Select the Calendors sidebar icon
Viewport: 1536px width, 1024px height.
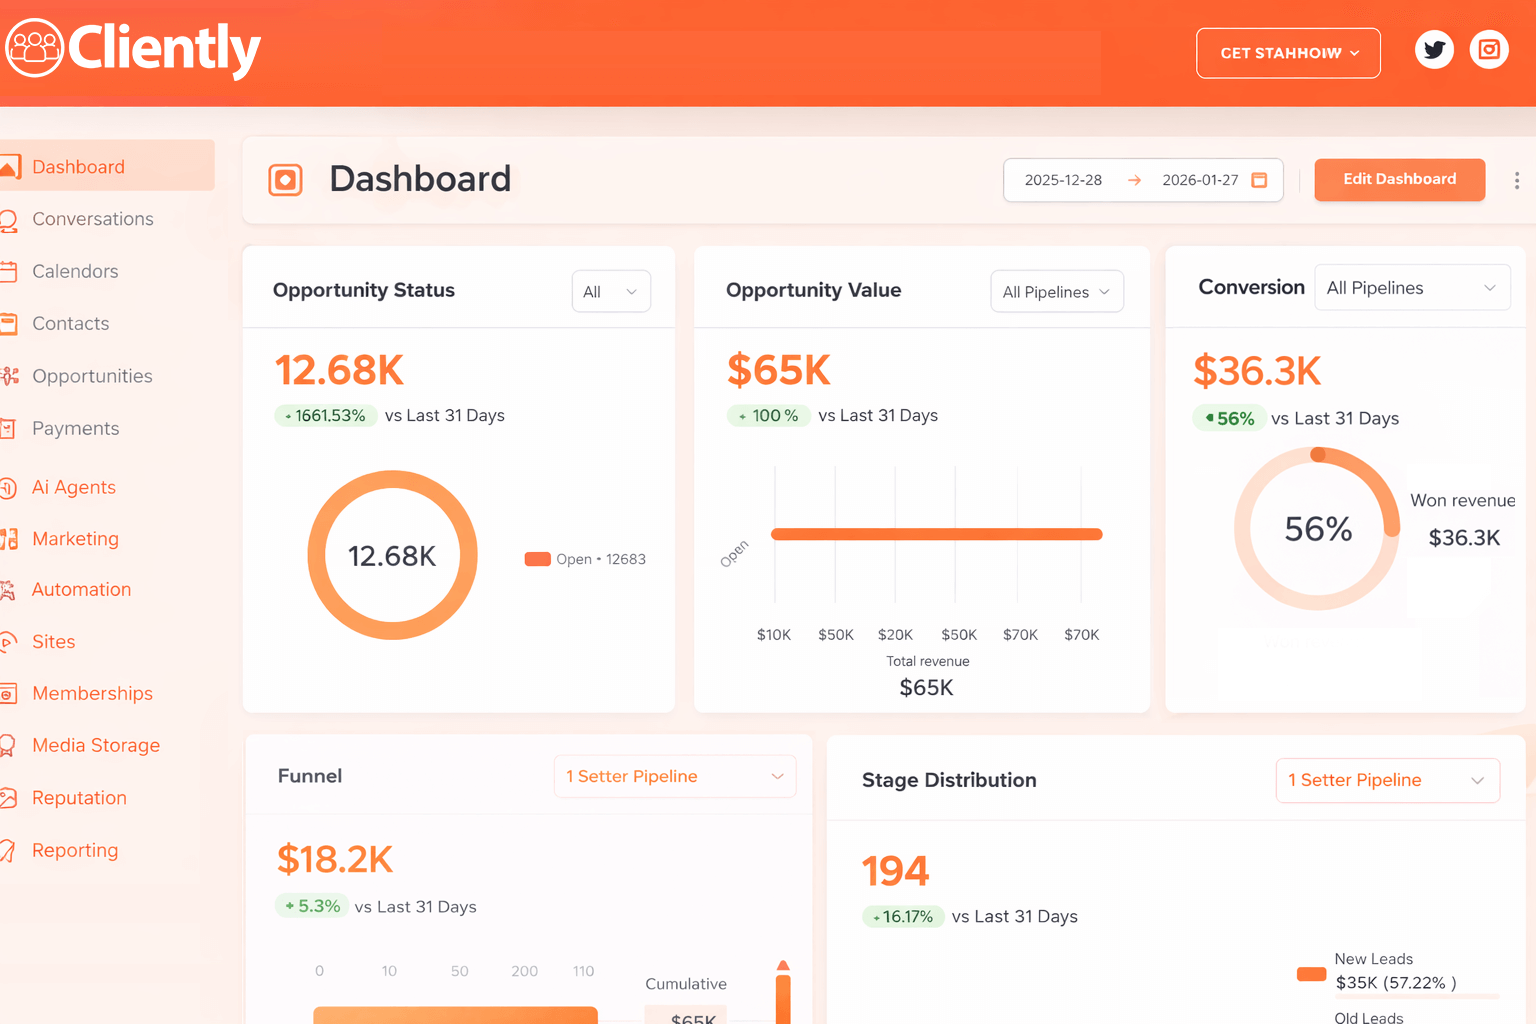tap(9, 271)
